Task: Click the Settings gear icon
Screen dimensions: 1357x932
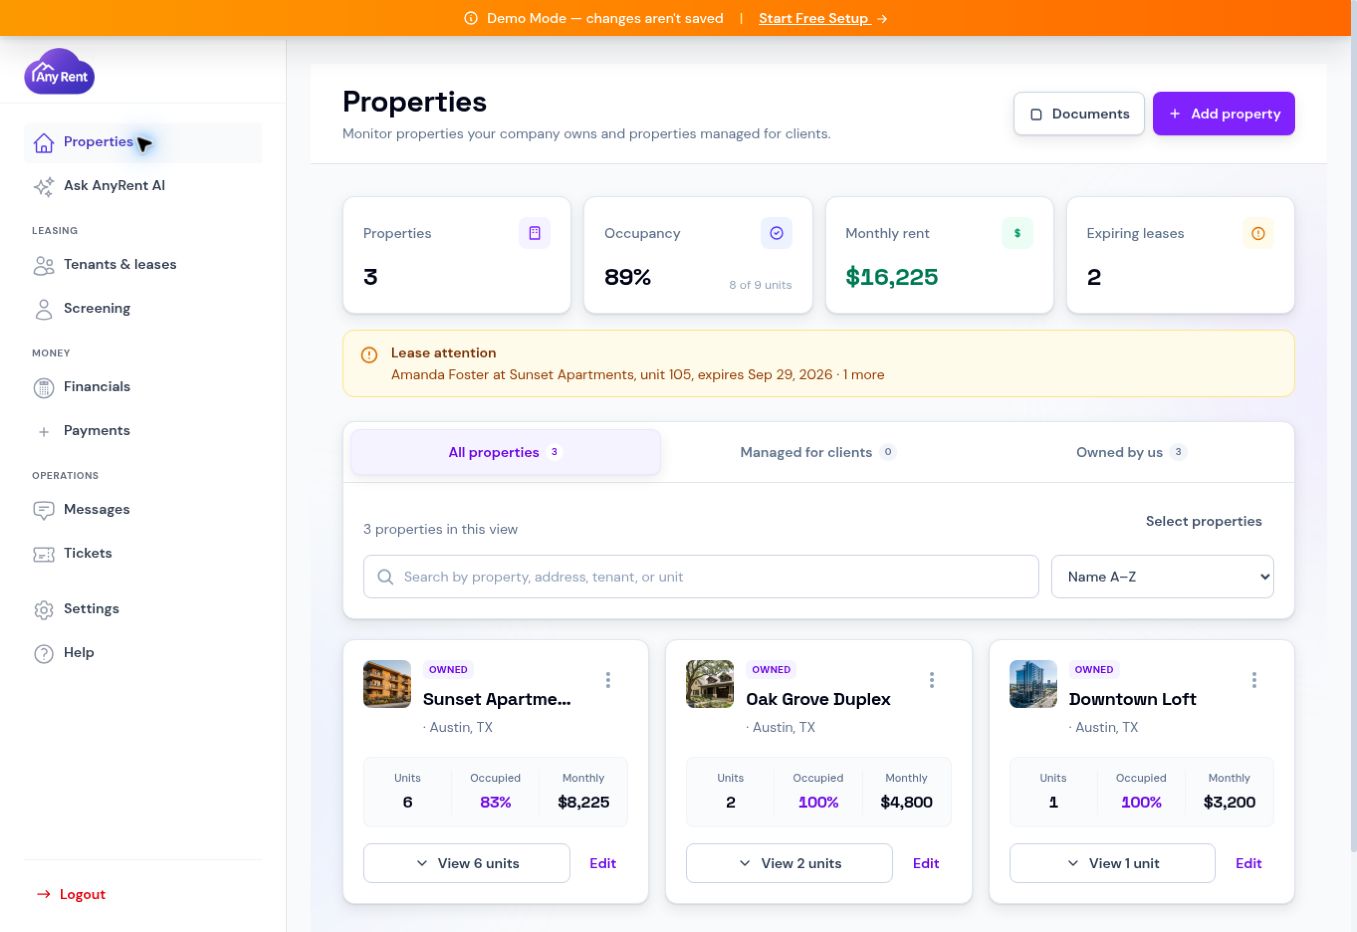Action: tap(44, 609)
